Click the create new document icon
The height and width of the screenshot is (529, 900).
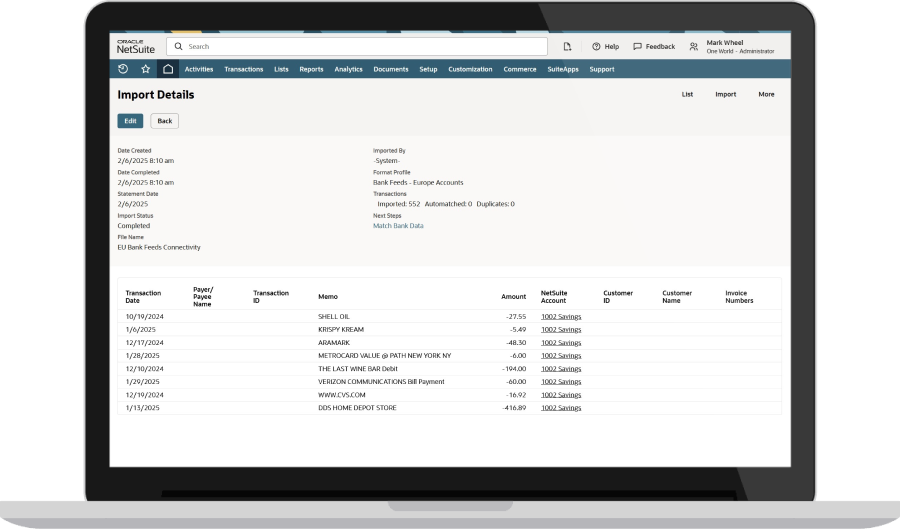coord(567,46)
